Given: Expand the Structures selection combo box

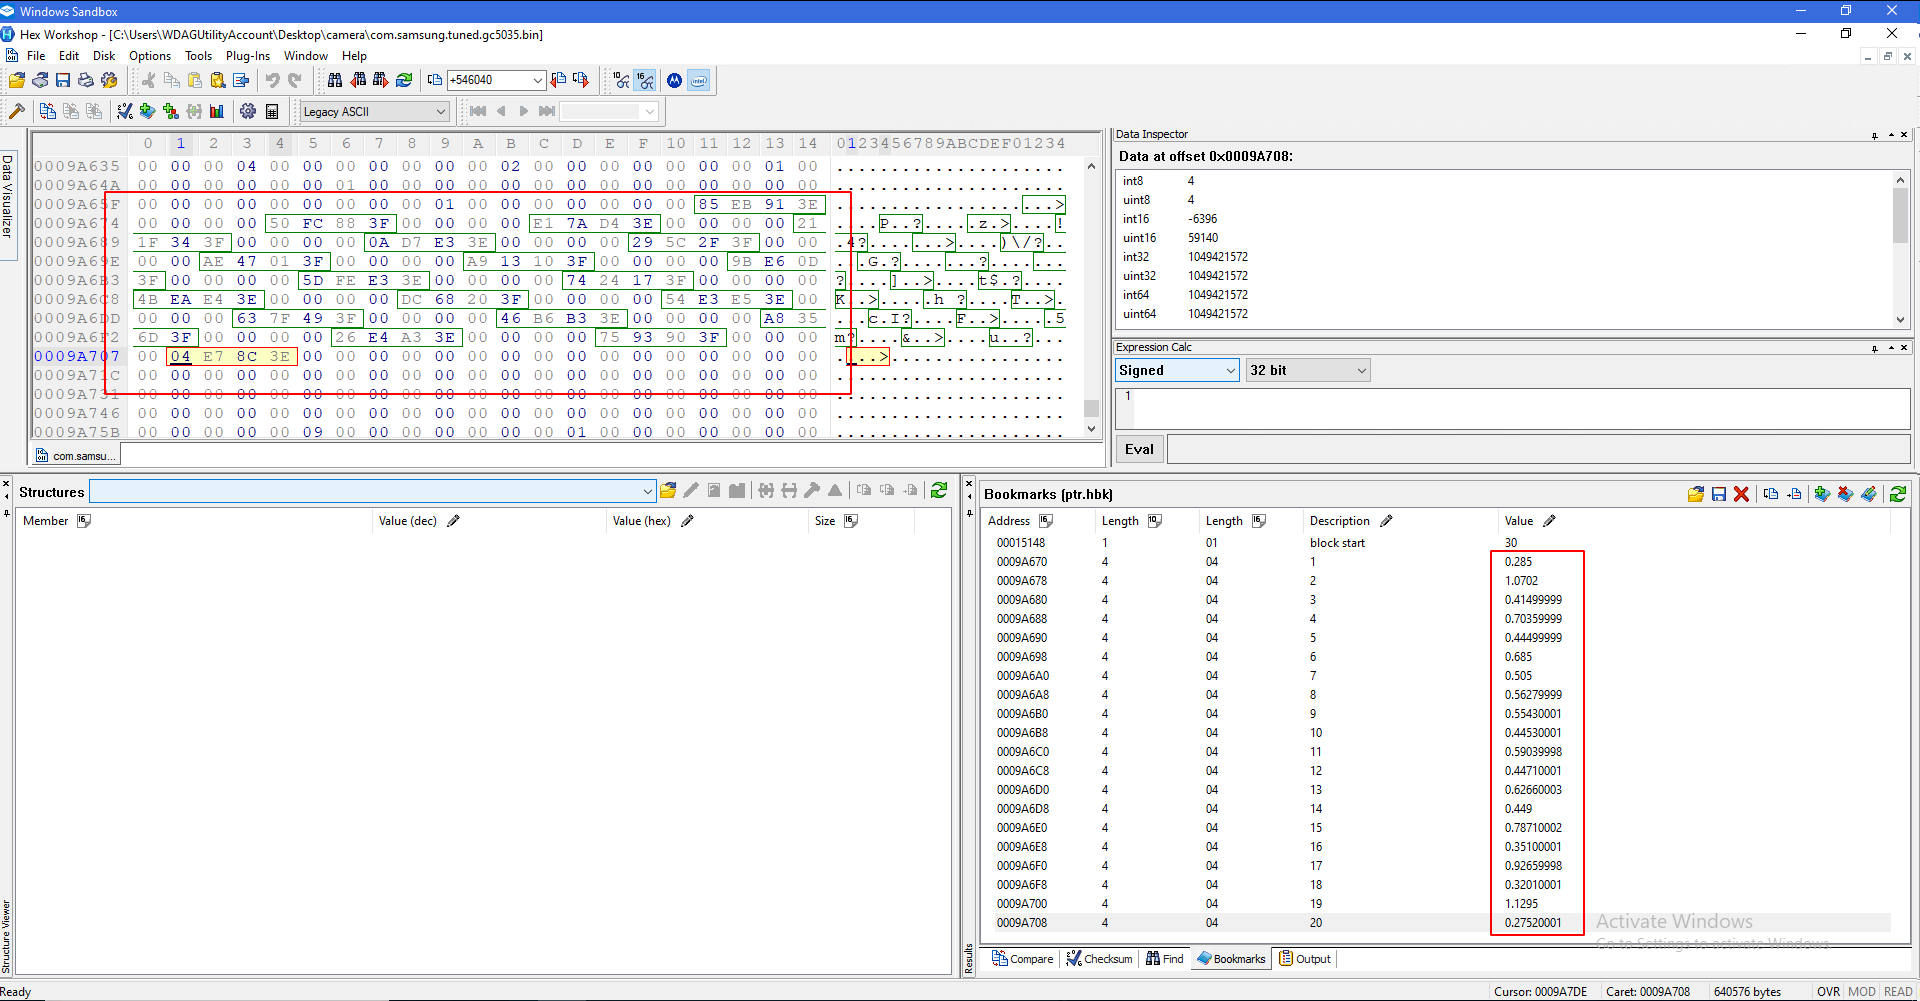Looking at the screenshot, I should (648, 491).
